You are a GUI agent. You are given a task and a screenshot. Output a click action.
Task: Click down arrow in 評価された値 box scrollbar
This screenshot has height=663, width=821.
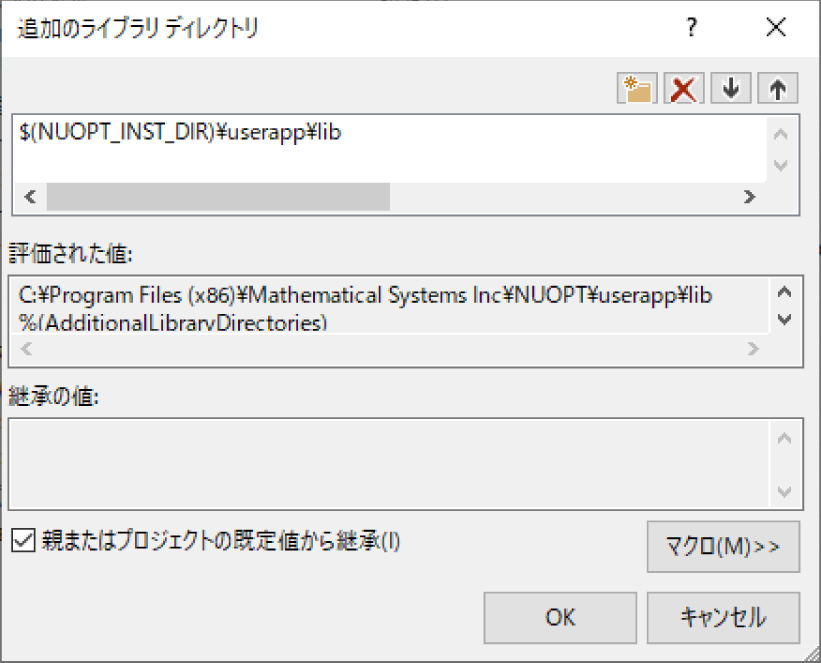pyautogui.click(x=784, y=319)
